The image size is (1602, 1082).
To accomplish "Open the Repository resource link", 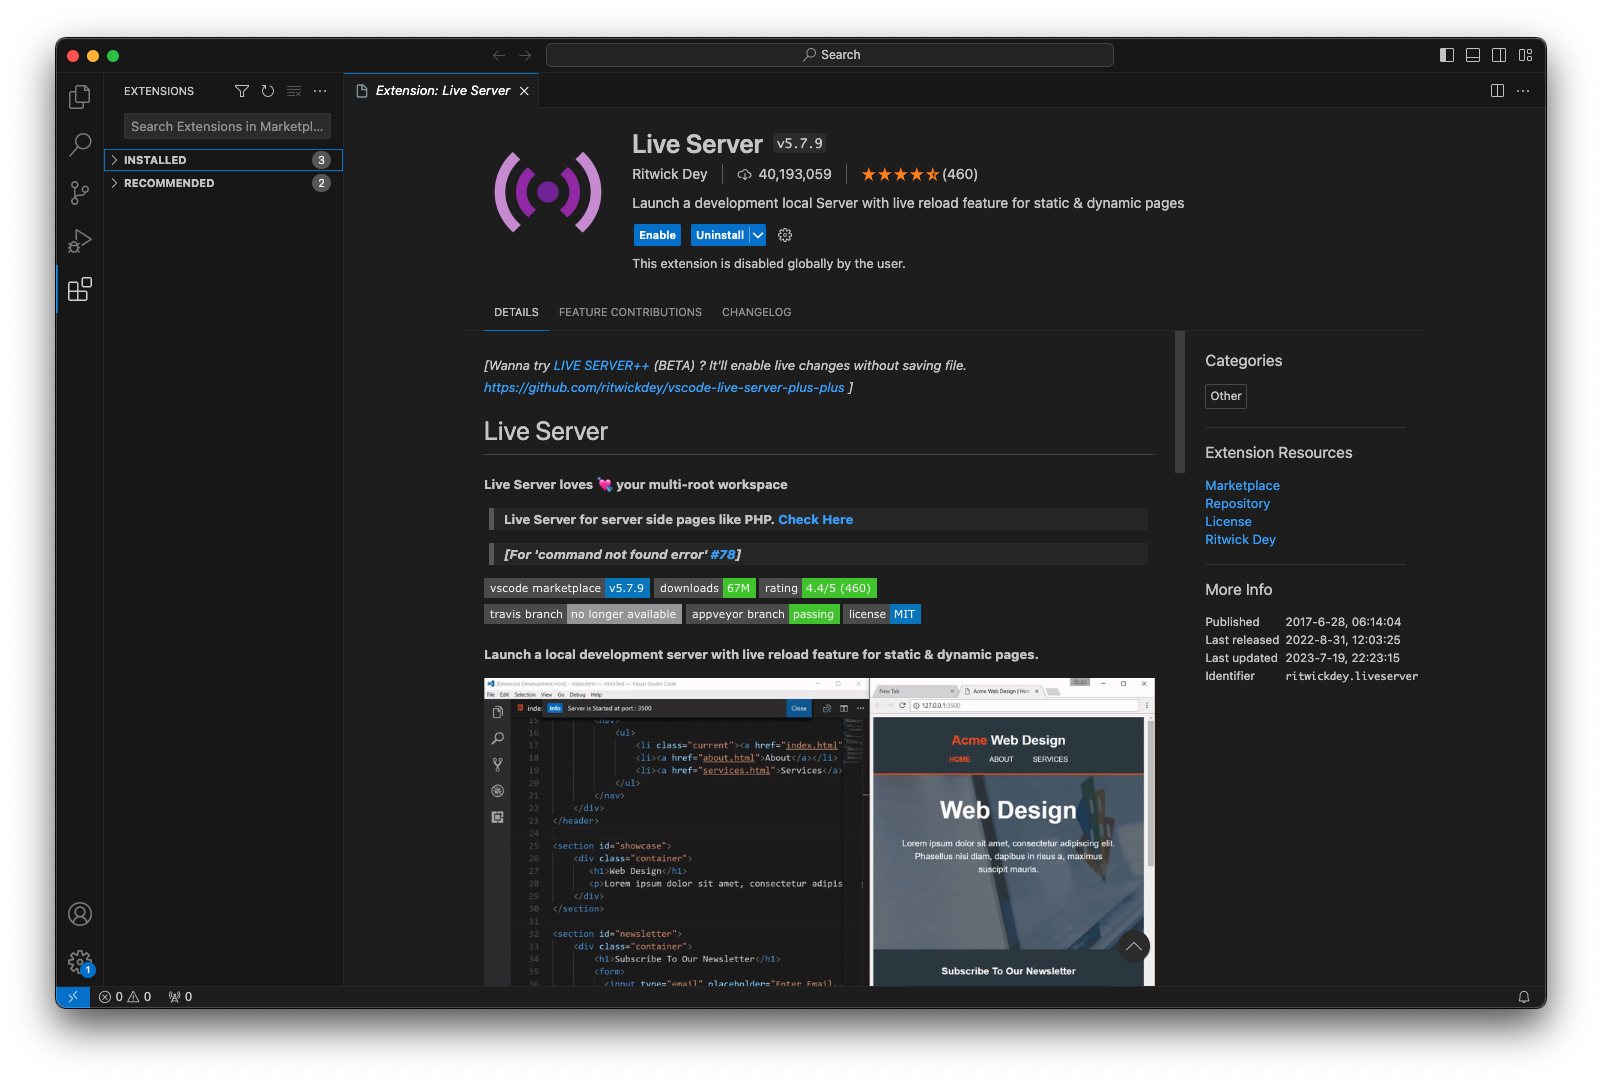I will (1237, 504).
